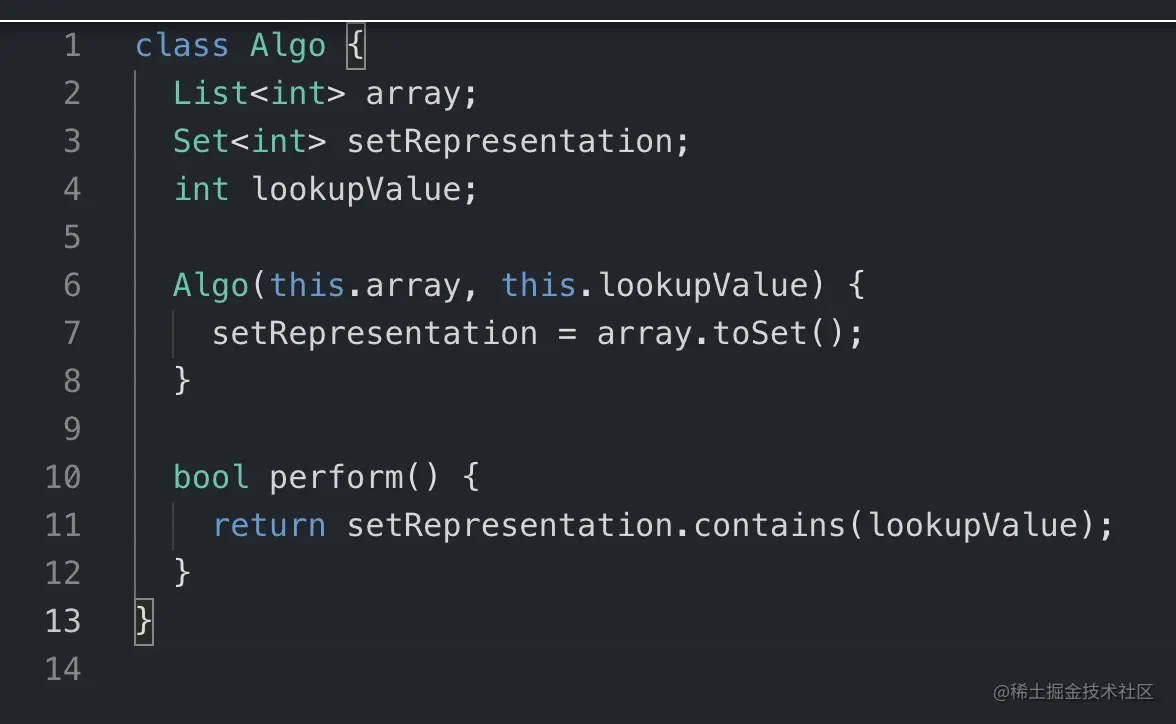Viewport: 1176px width, 724px height.
Task: Click line number 10 in gutter
Action: [x=62, y=477]
